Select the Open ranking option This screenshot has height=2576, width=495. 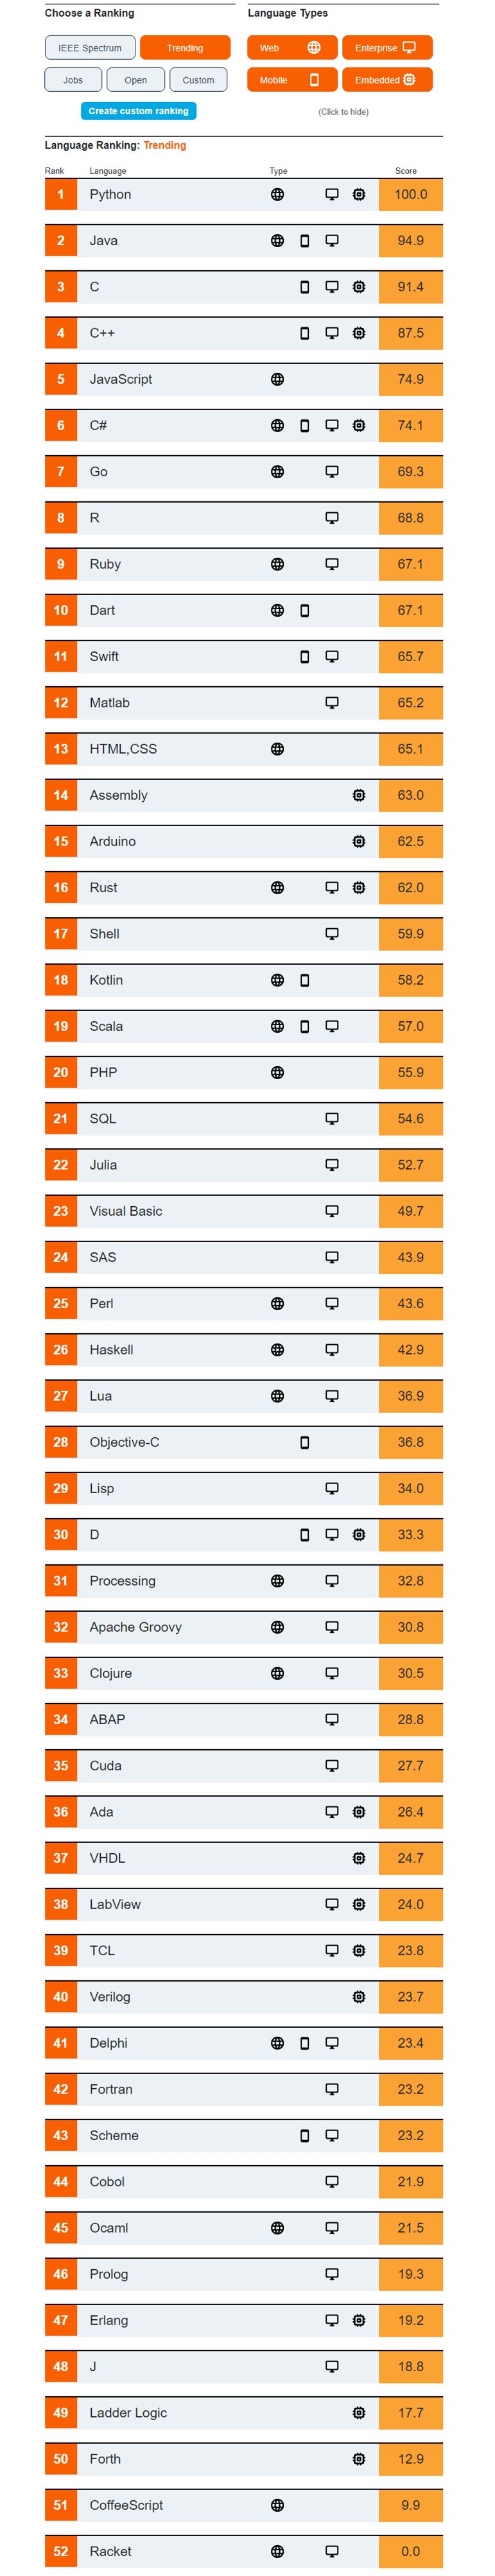point(135,80)
